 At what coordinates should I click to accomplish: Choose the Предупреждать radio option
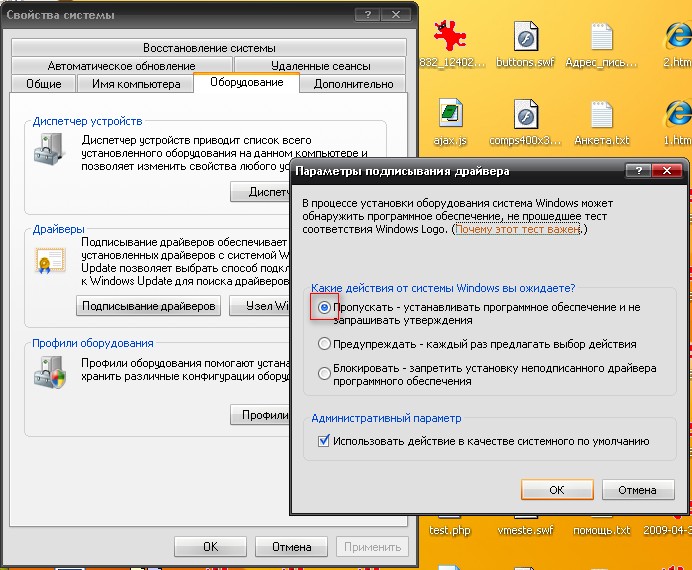pyautogui.click(x=324, y=344)
